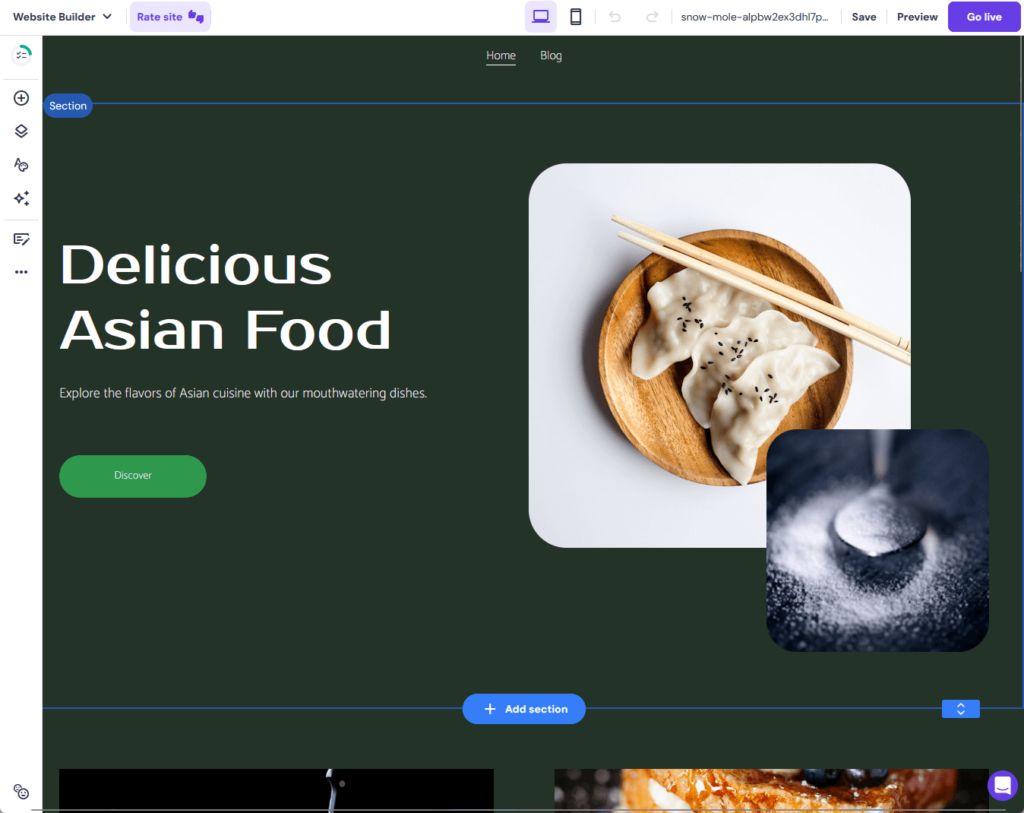Click the Rate site button
1024x813 pixels.
pyautogui.click(x=170, y=17)
